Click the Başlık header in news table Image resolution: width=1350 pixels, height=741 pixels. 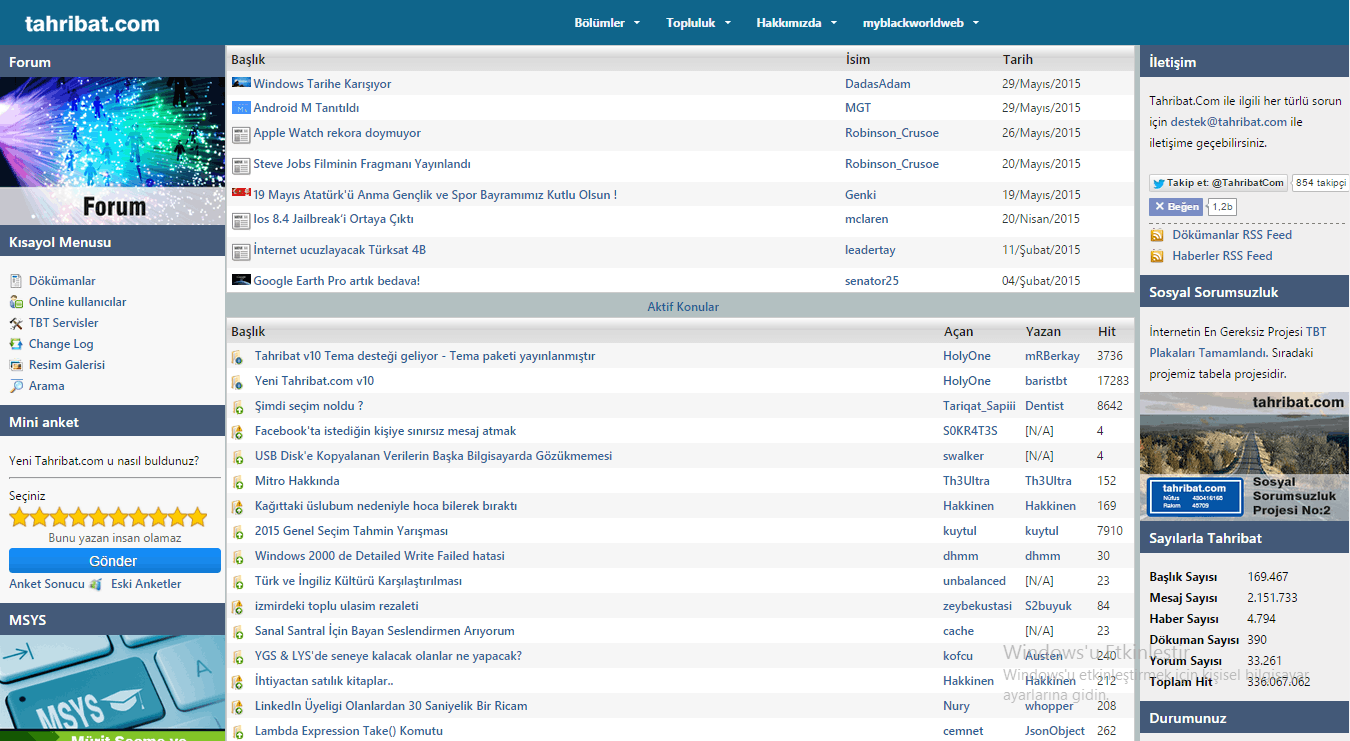coord(248,60)
